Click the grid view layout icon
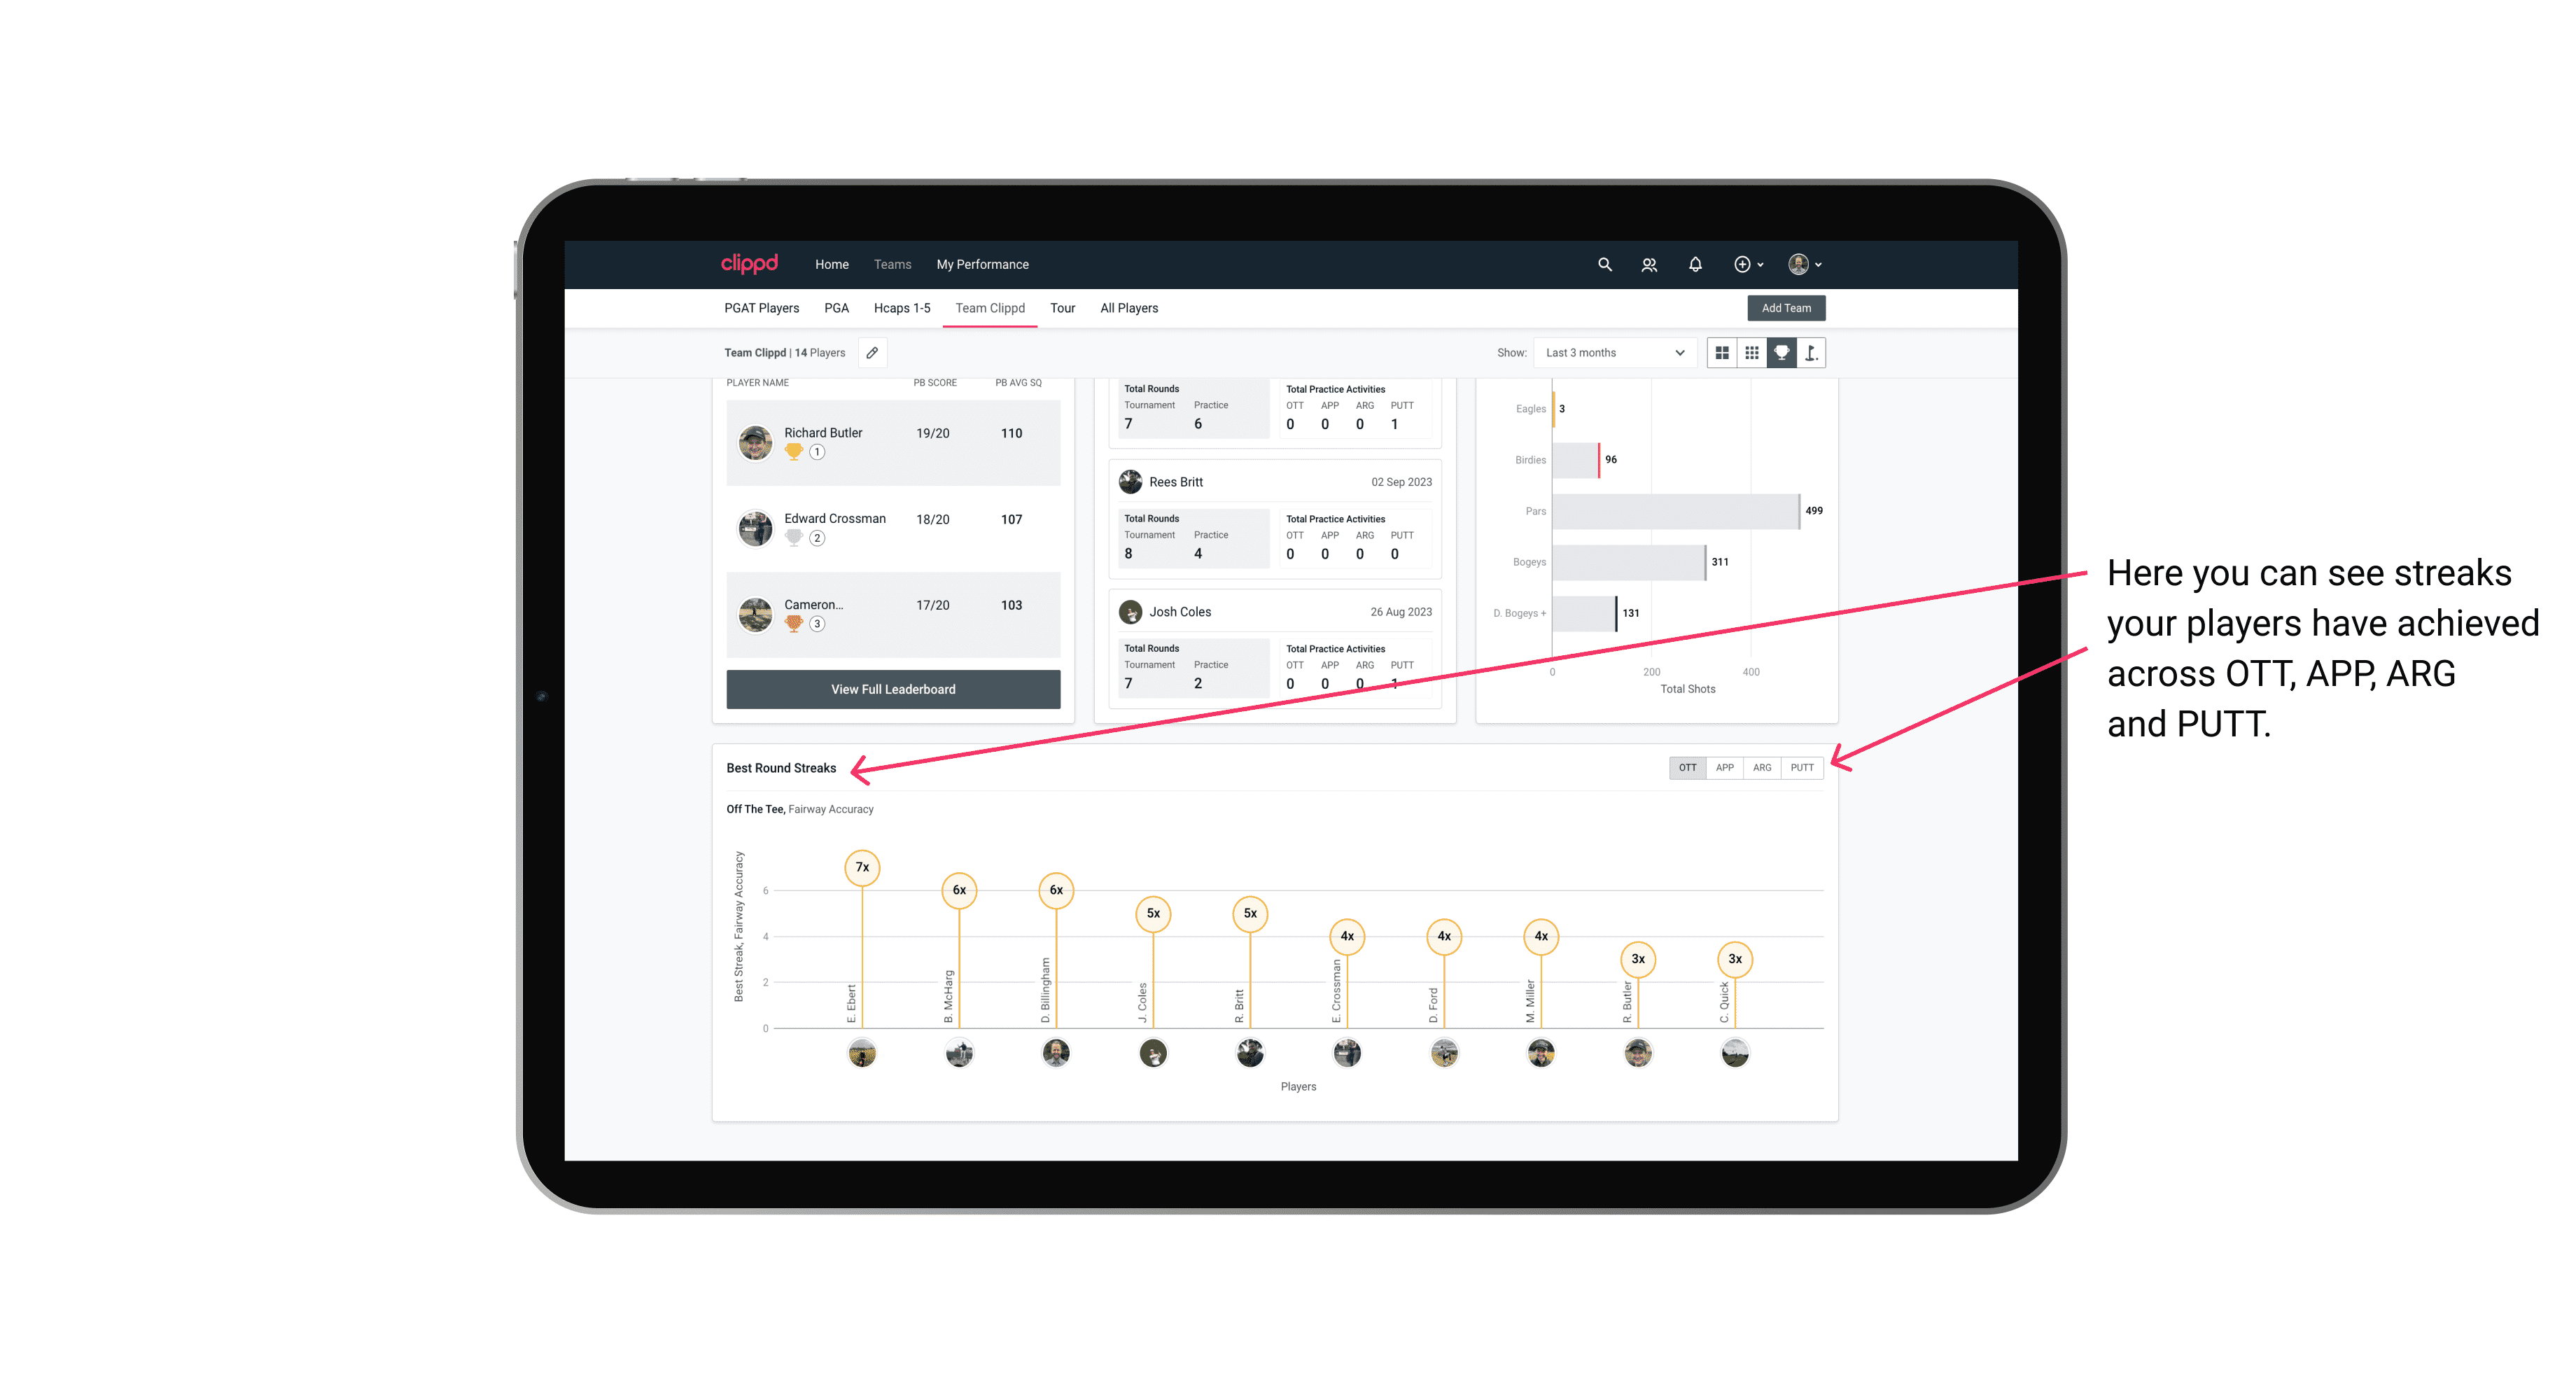 pyautogui.click(x=1721, y=353)
